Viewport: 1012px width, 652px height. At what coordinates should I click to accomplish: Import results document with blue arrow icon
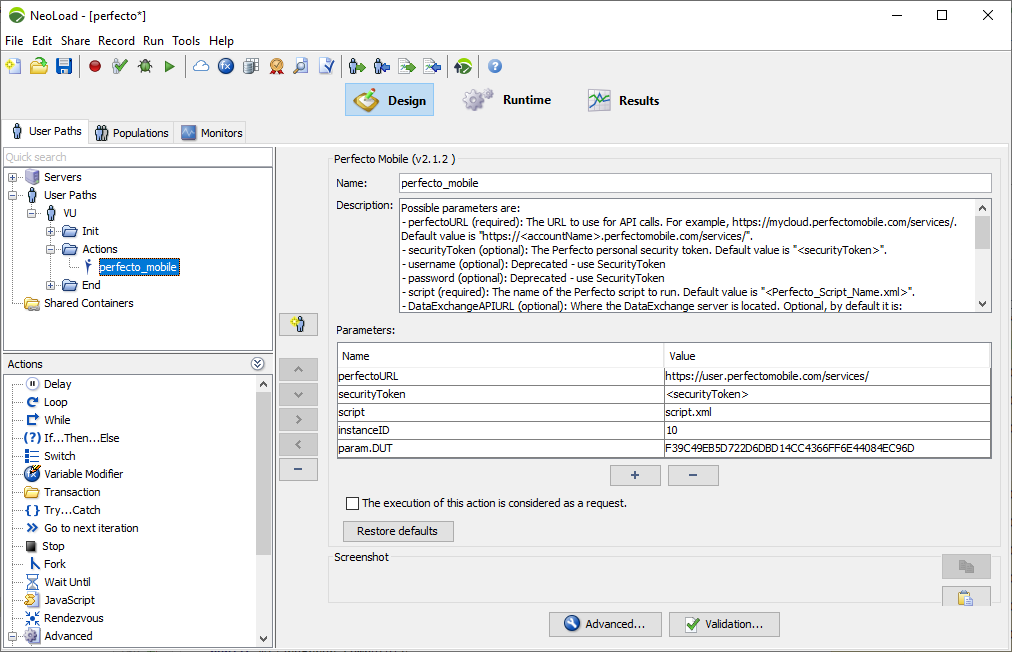click(432, 66)
